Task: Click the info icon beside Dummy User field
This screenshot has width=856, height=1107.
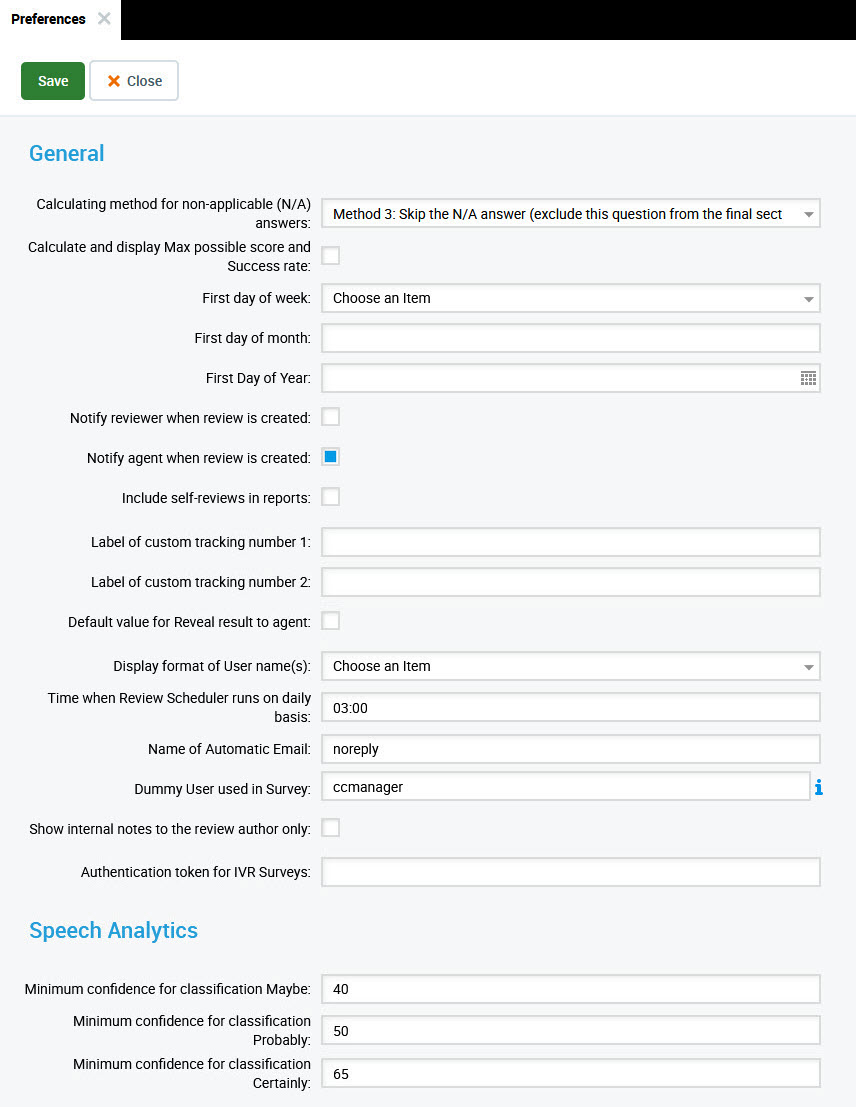Action: coord(819,788)
